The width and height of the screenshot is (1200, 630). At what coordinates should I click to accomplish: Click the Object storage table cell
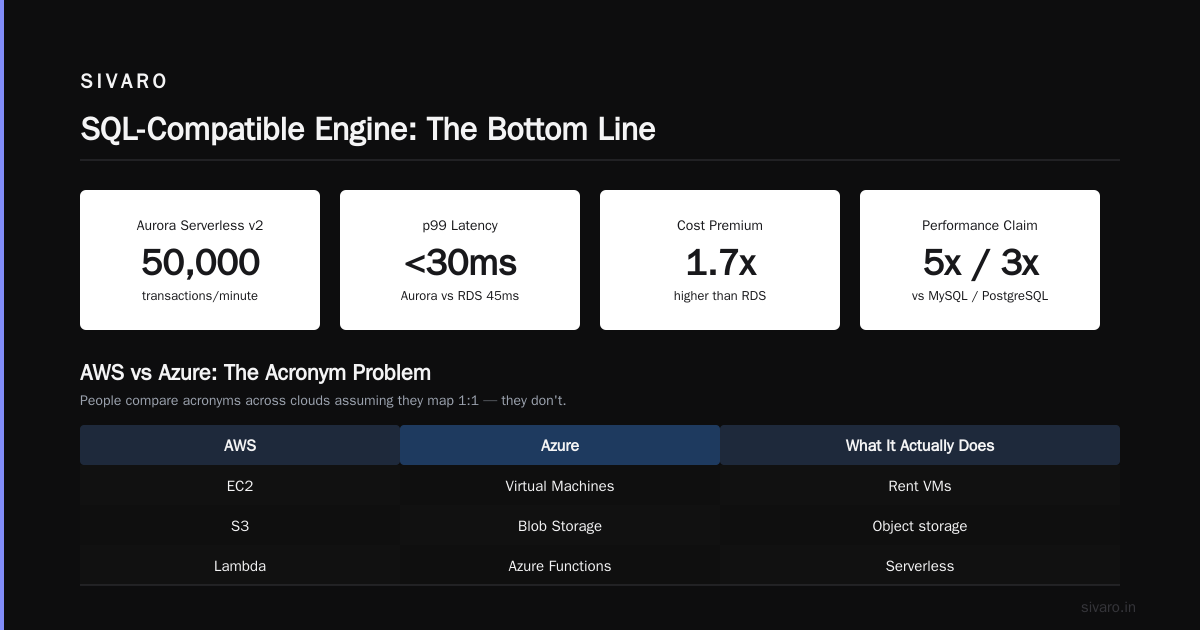pos(920,526)
